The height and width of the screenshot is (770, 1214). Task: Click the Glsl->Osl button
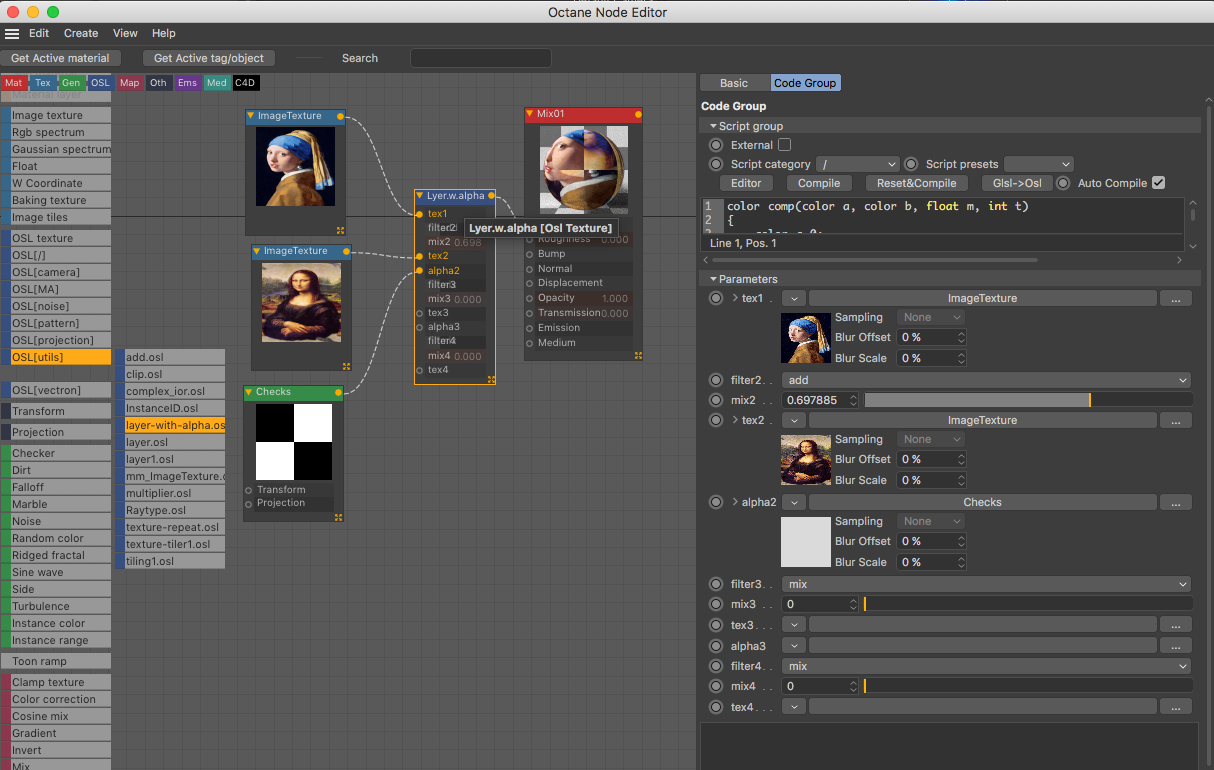(1017, 183)
